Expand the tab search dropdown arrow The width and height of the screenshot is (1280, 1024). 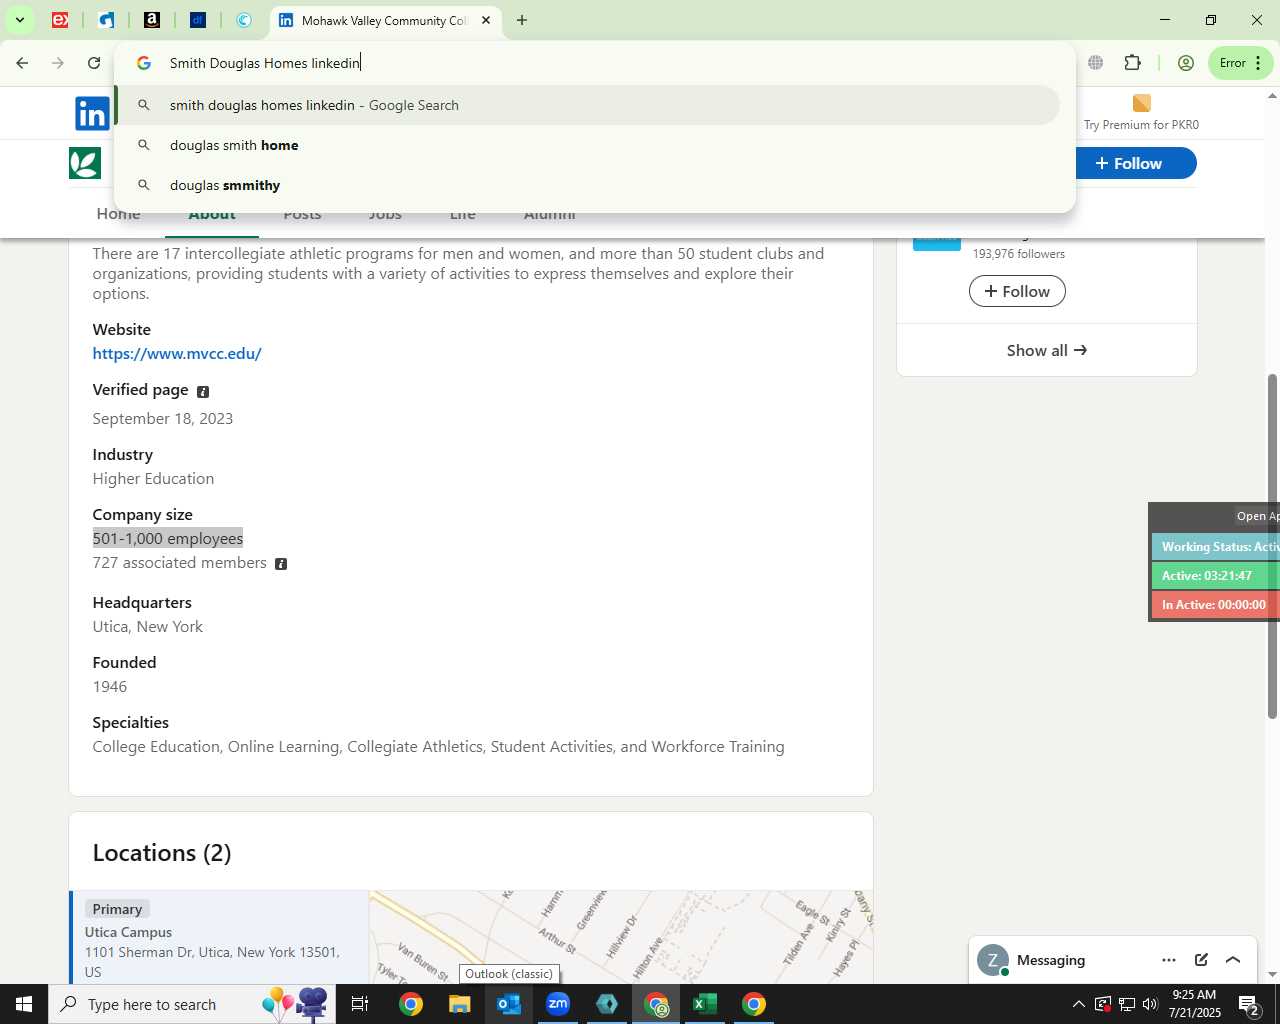19,20
